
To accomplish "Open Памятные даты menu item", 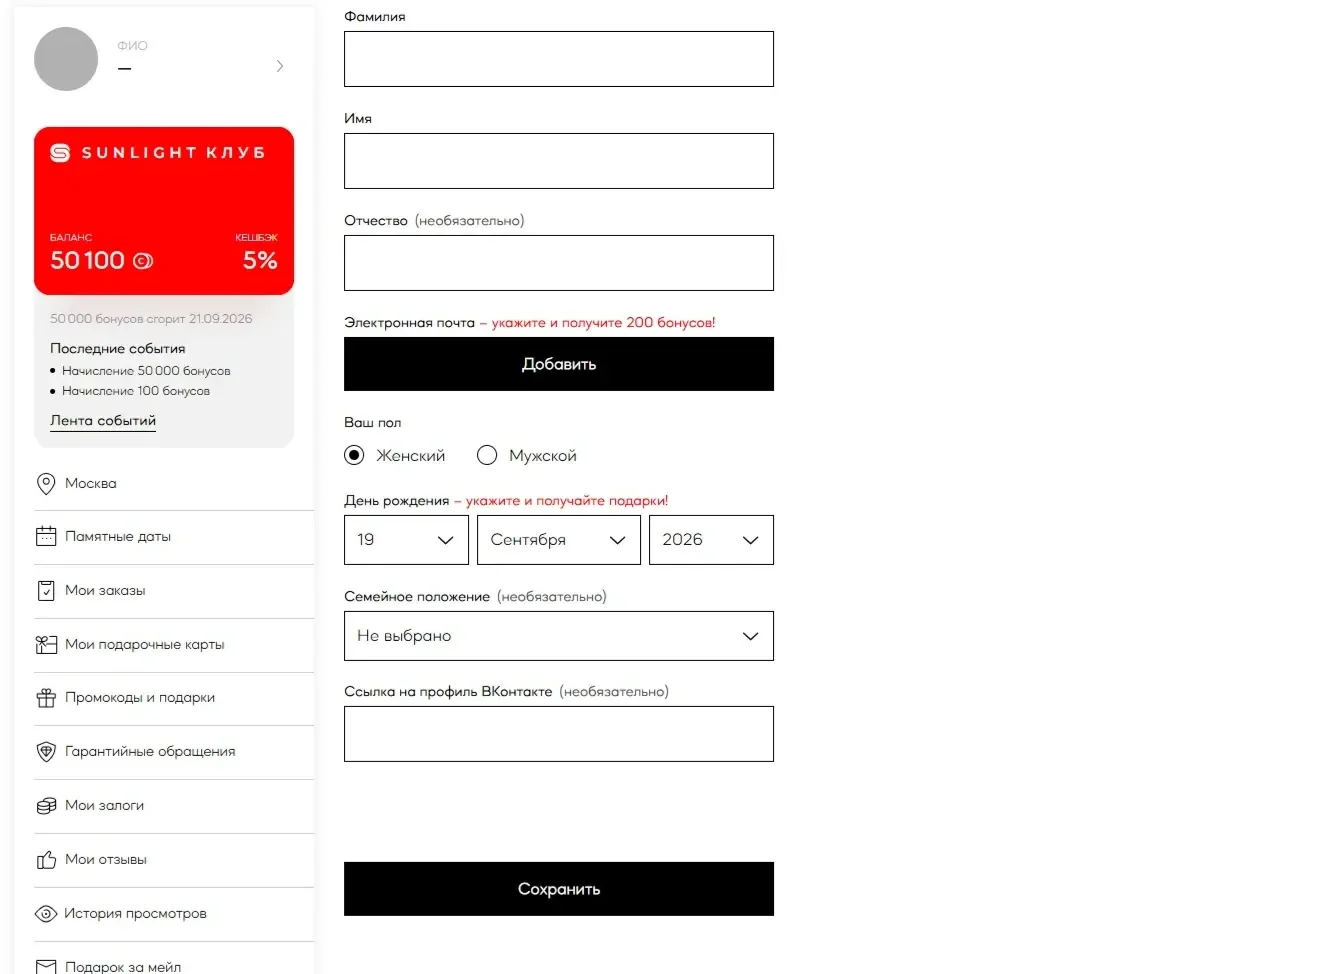I will click(x=174, y=537).
